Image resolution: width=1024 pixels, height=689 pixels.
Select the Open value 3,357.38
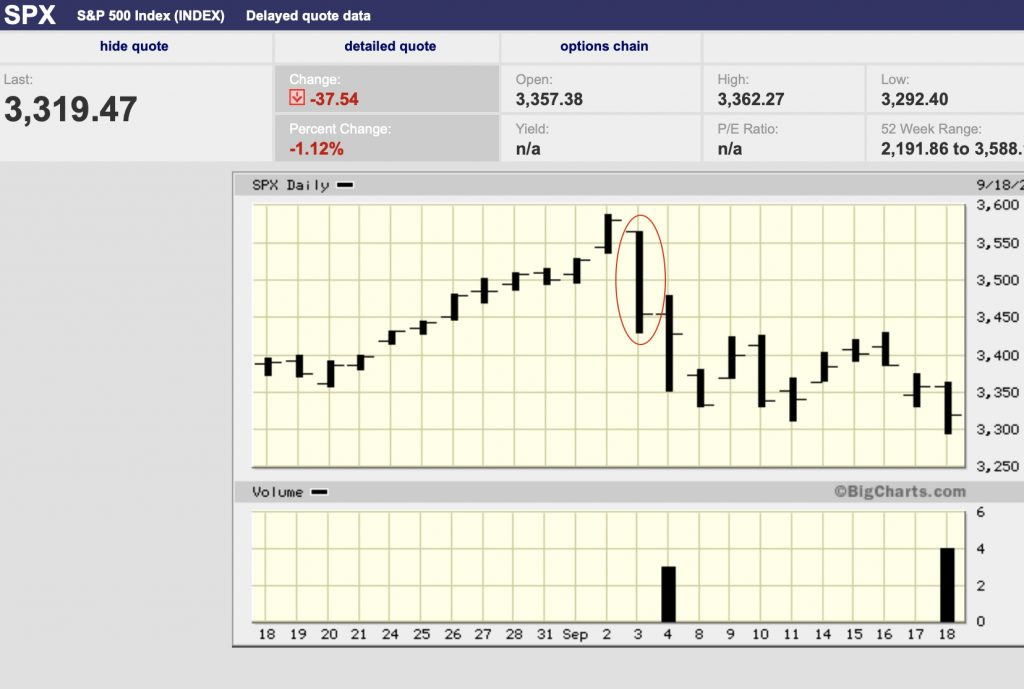(549, 99)
